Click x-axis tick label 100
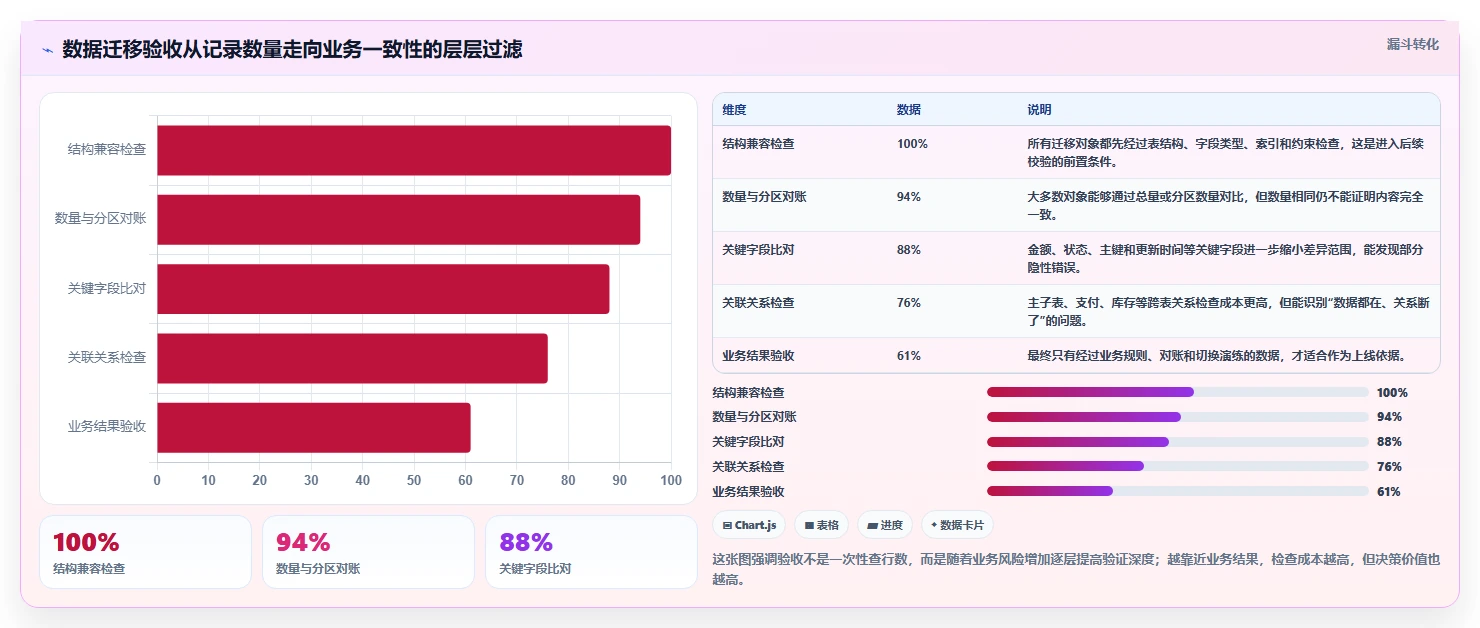 [671, 480]
